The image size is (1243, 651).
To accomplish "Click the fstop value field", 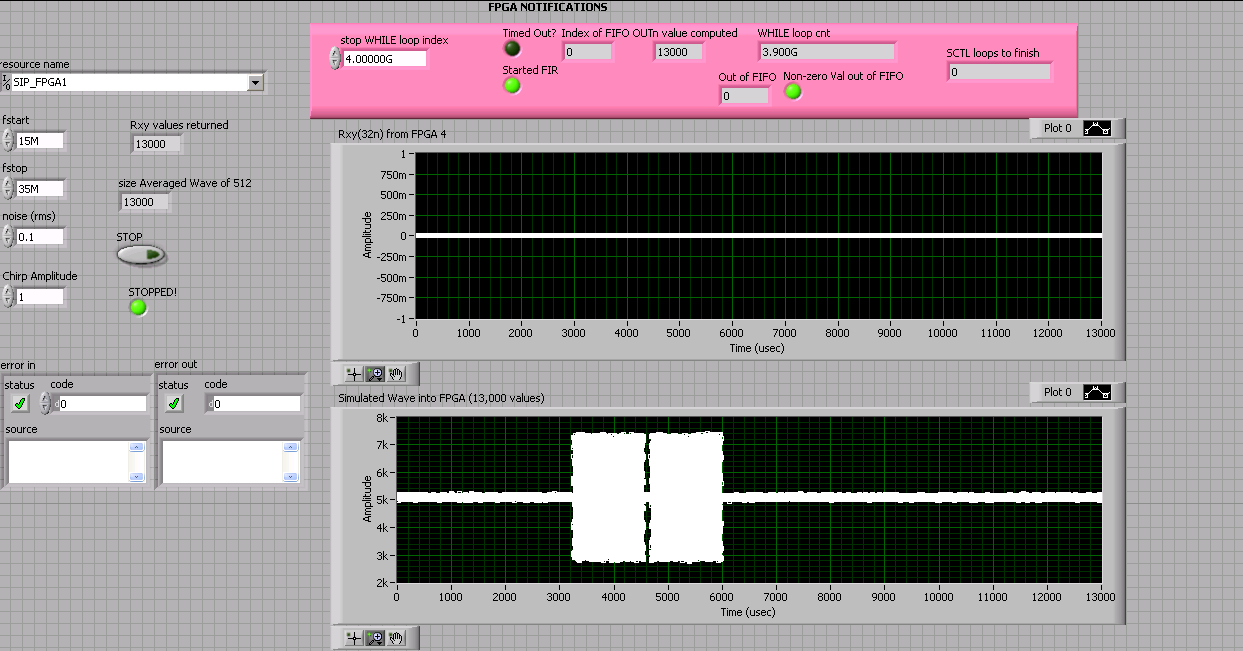I will click(39, 189).
